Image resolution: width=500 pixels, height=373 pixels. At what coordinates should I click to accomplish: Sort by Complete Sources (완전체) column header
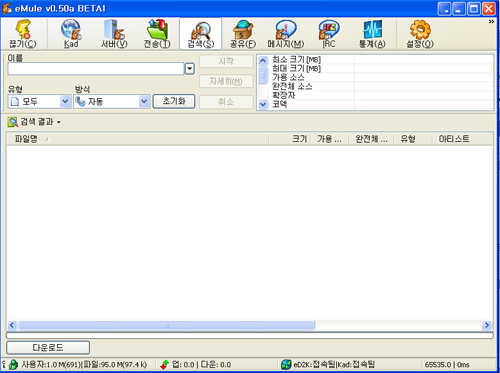371,139
